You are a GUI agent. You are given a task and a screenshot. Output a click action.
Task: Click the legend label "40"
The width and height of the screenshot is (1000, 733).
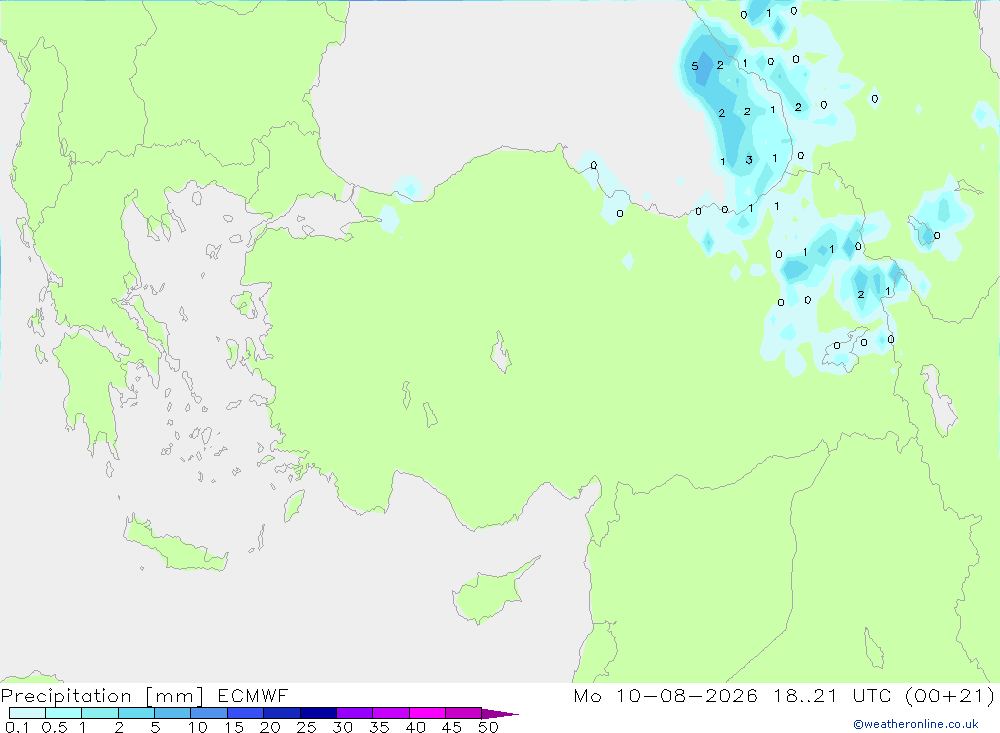coord(416,727)
